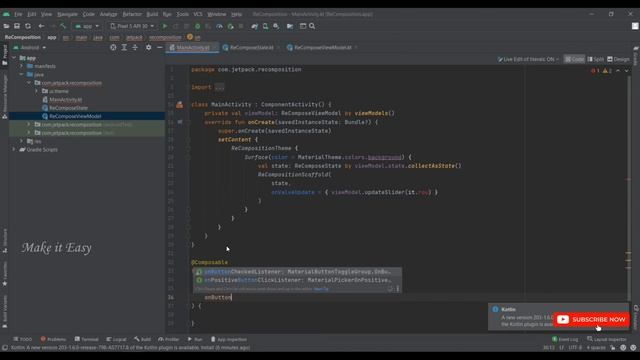This screenshot has width=640, height=360.
Task: Switch editor to Design view
Action: pyautogui.click(x=618, y=59)
